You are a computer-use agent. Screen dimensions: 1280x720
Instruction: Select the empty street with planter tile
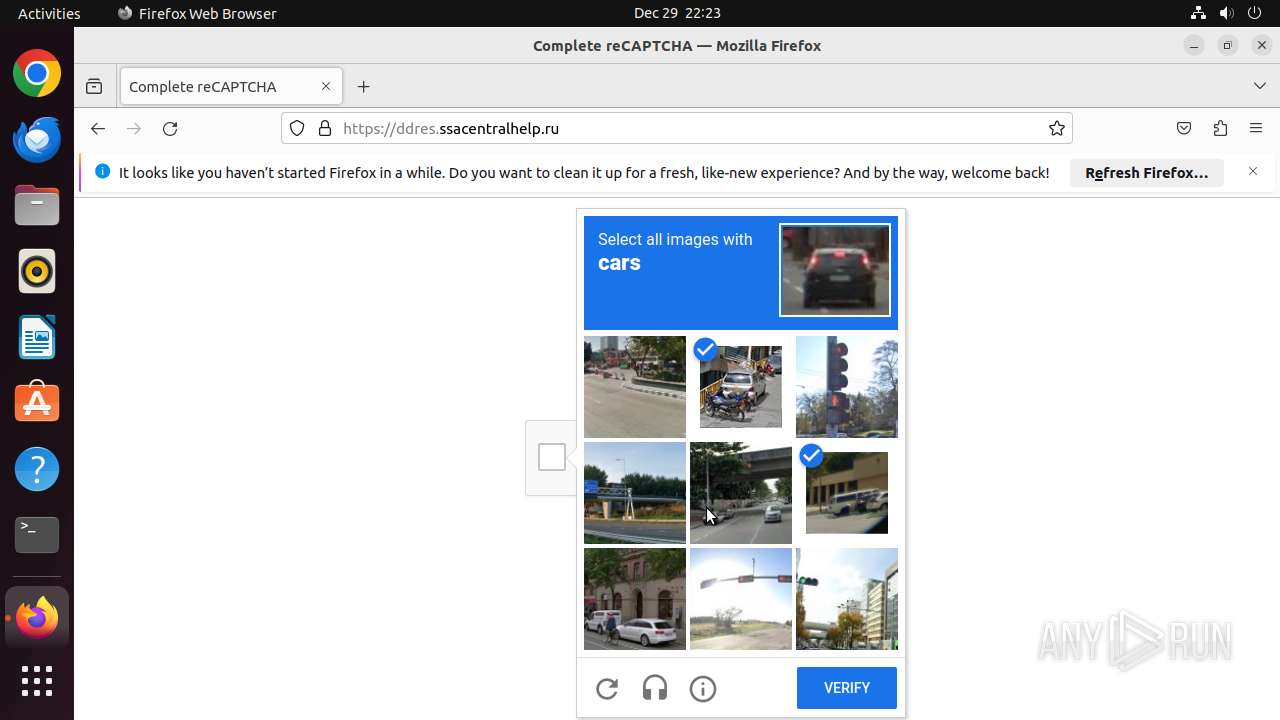[635, 387]
